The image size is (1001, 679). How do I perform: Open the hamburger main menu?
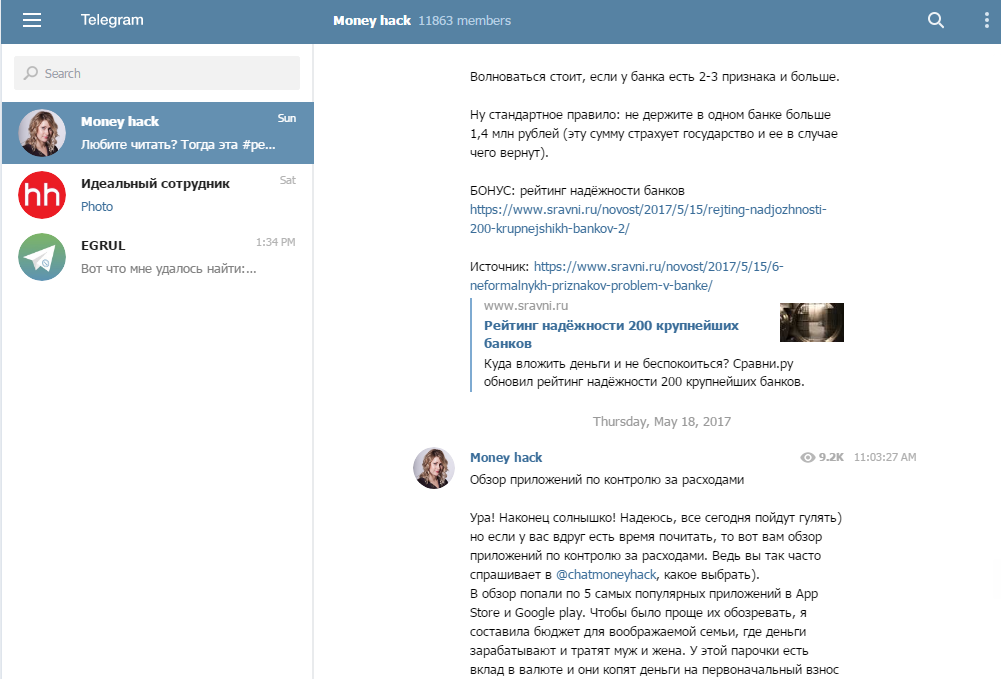32,20
